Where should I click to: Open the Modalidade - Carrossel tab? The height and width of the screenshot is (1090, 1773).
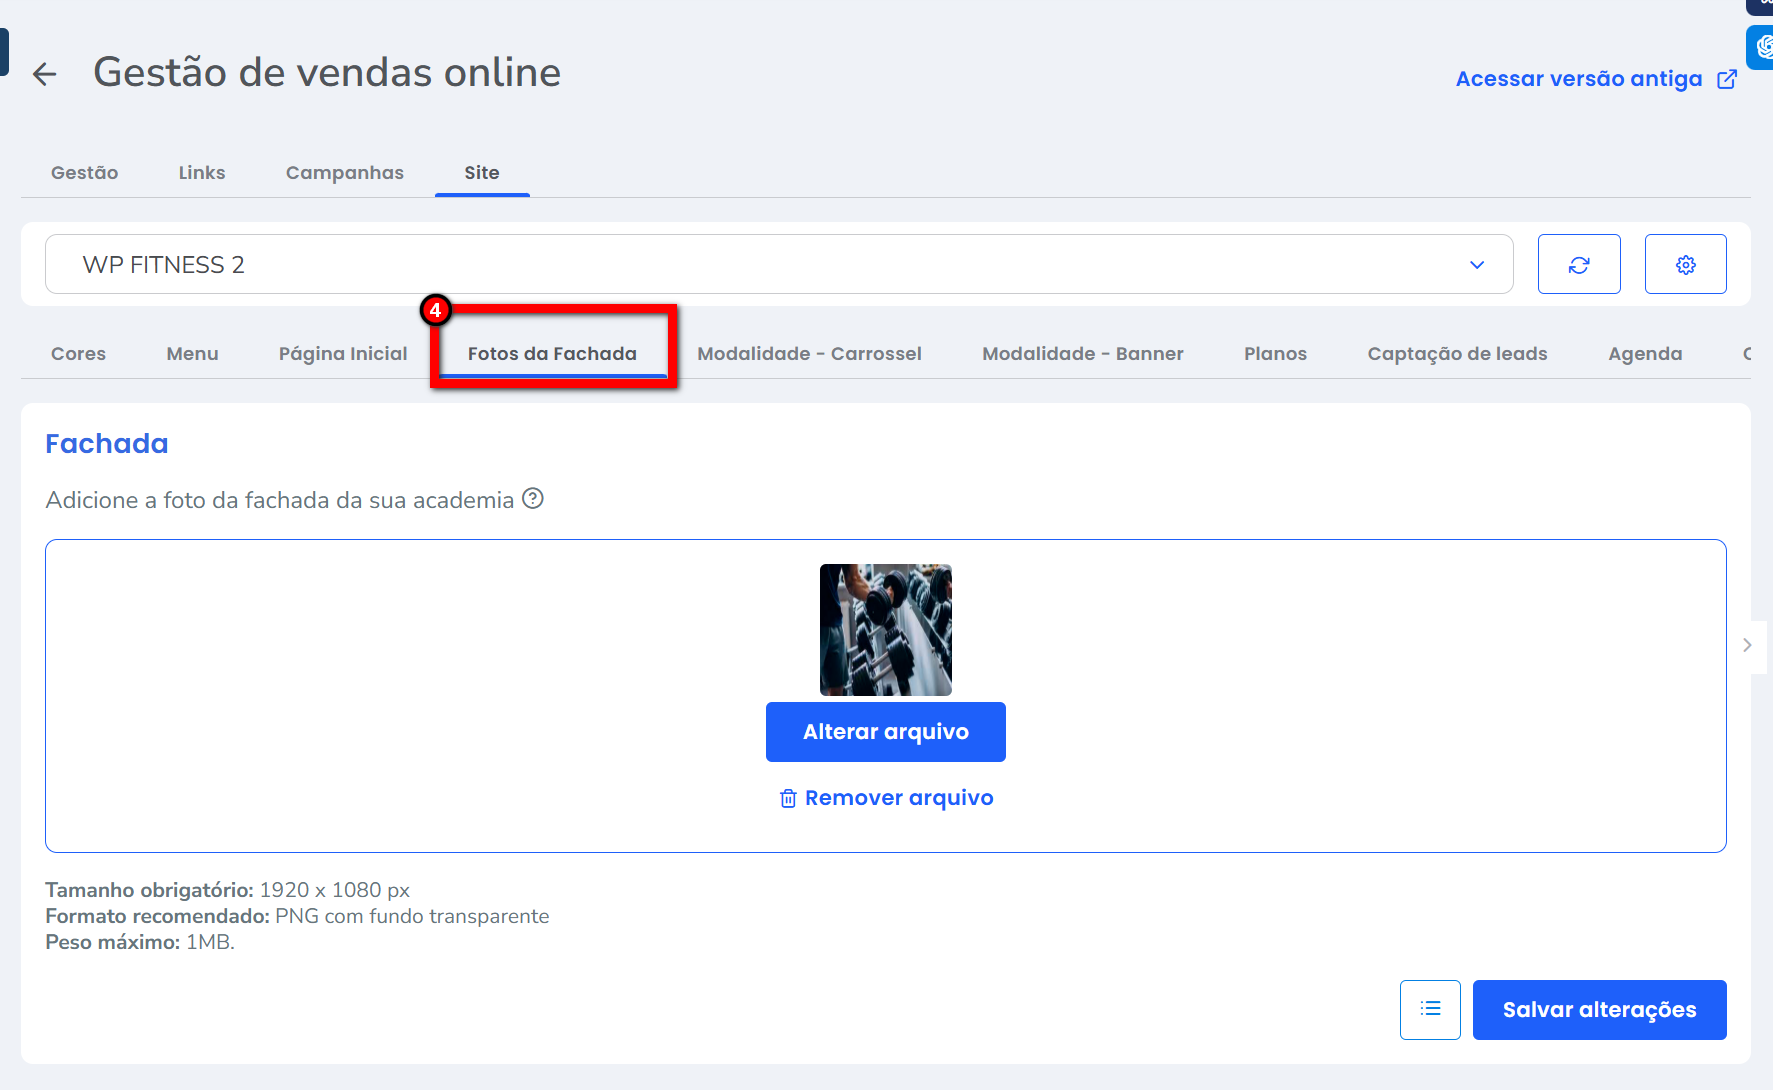pos(809,354)
